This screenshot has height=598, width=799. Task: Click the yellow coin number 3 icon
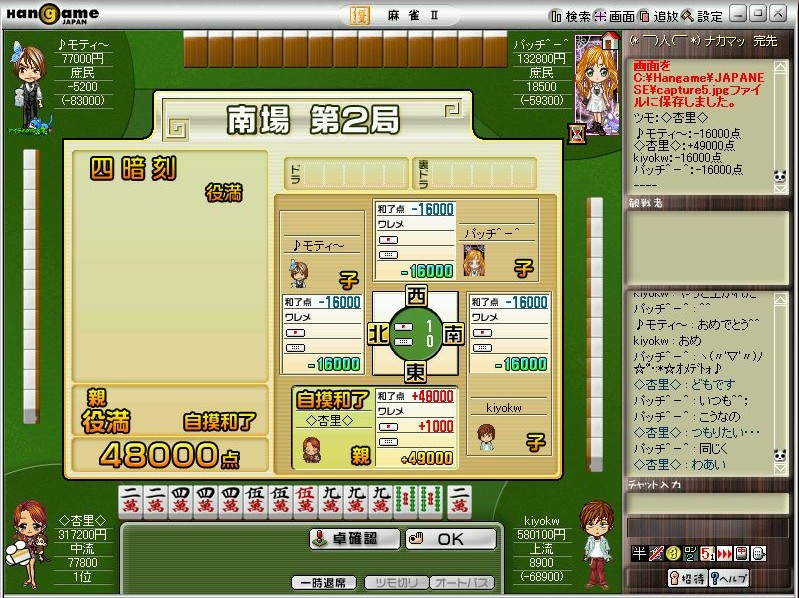[x=673, y=553]
